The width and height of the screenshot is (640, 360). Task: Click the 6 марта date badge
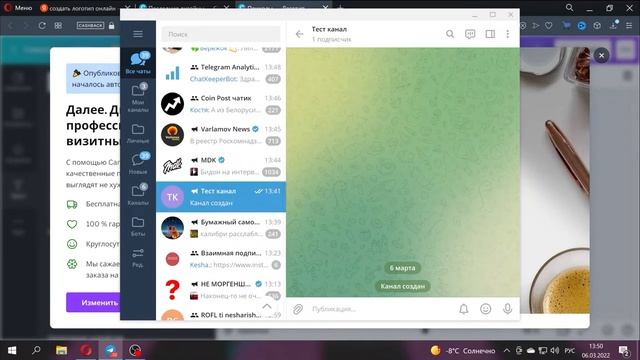(402, 268)
